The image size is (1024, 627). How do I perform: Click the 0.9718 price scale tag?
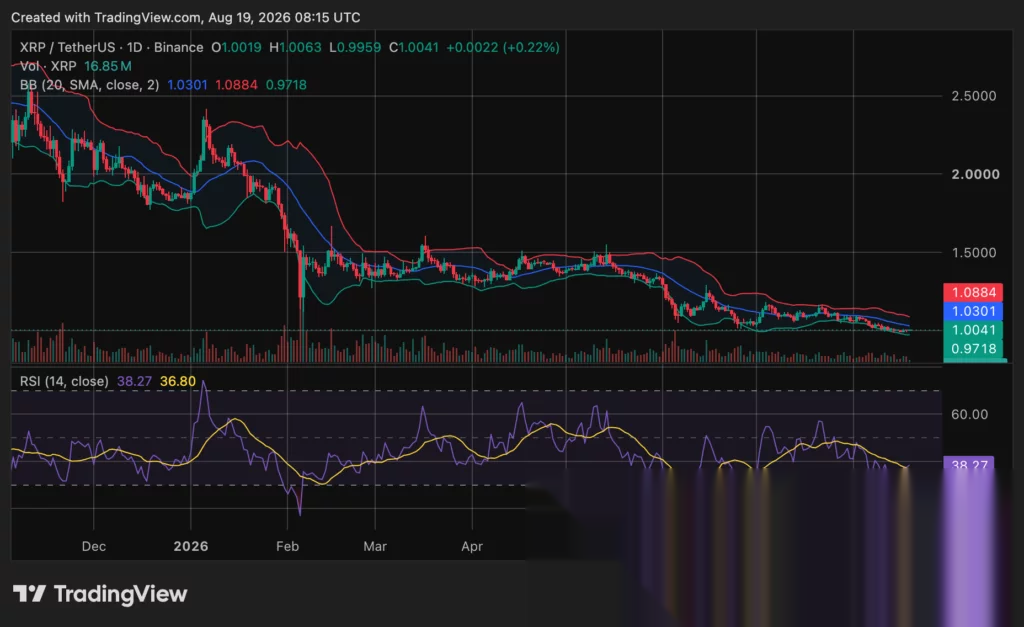[x=973, y=349]
